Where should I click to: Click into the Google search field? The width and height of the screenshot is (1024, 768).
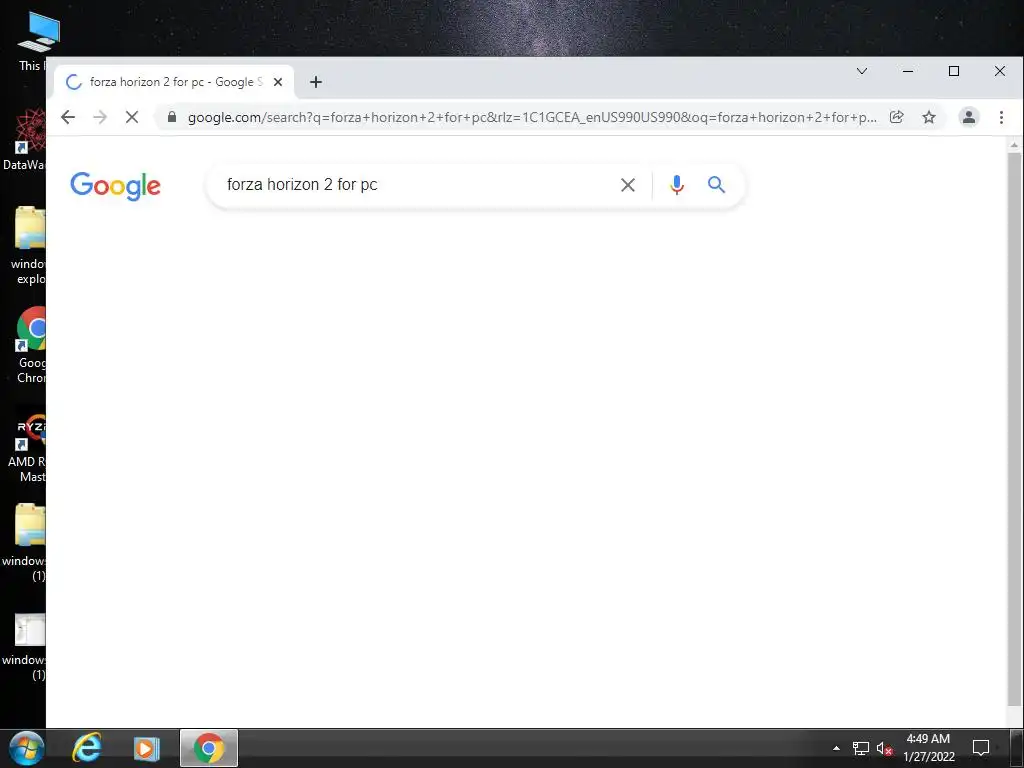tap(418, 185)
